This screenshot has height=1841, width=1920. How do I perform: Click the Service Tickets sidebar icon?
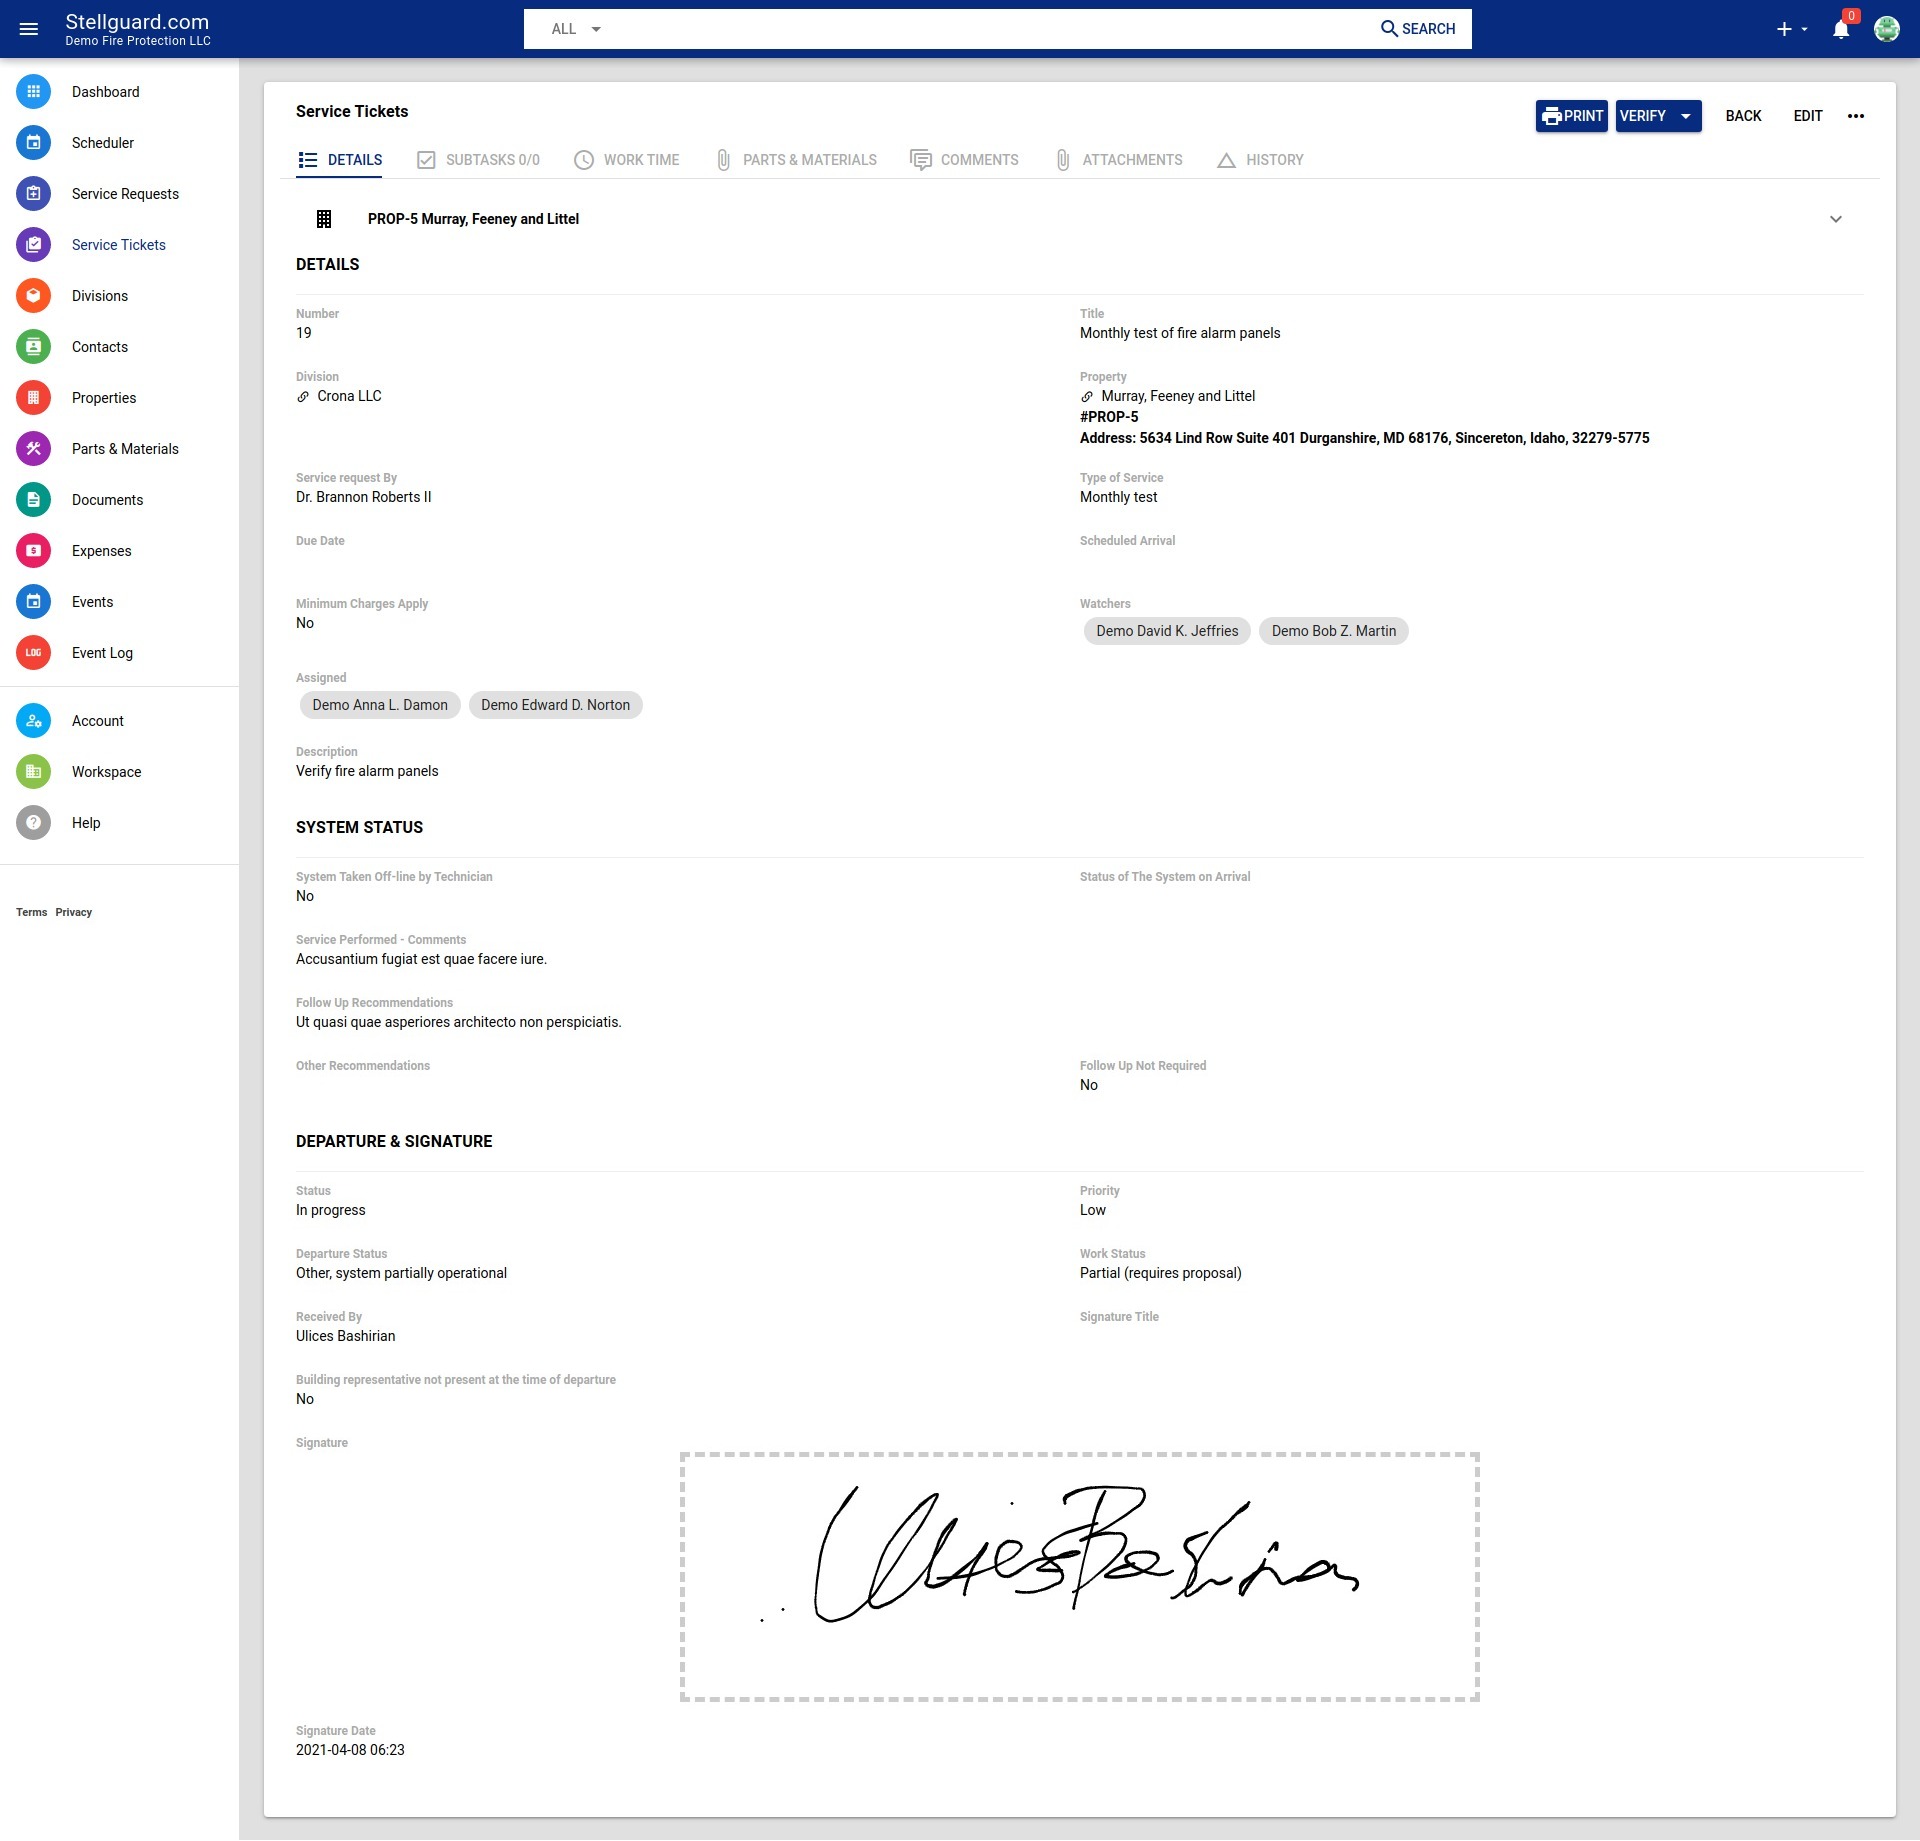tap(33, 245)
